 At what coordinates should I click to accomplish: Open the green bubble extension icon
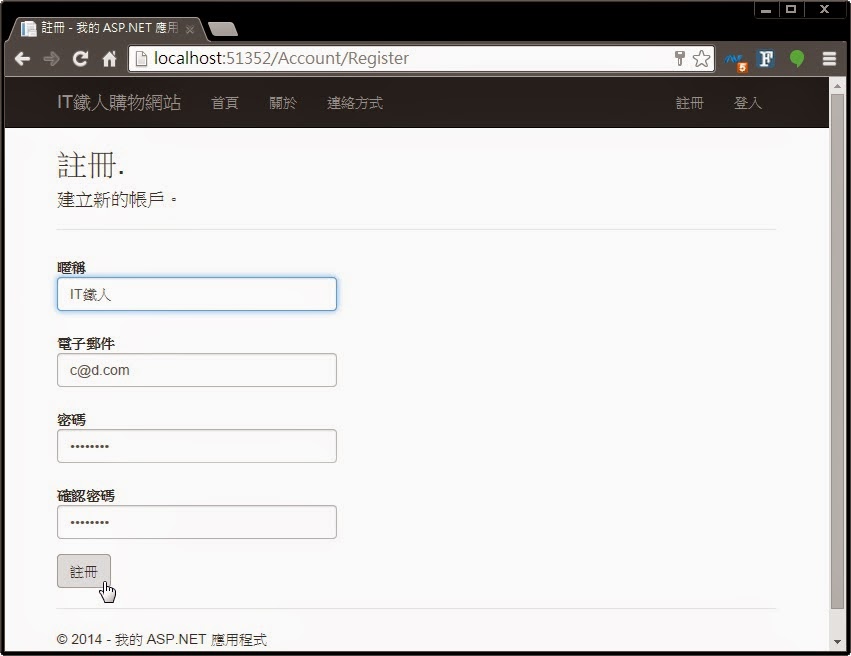[x=797, y=59]
